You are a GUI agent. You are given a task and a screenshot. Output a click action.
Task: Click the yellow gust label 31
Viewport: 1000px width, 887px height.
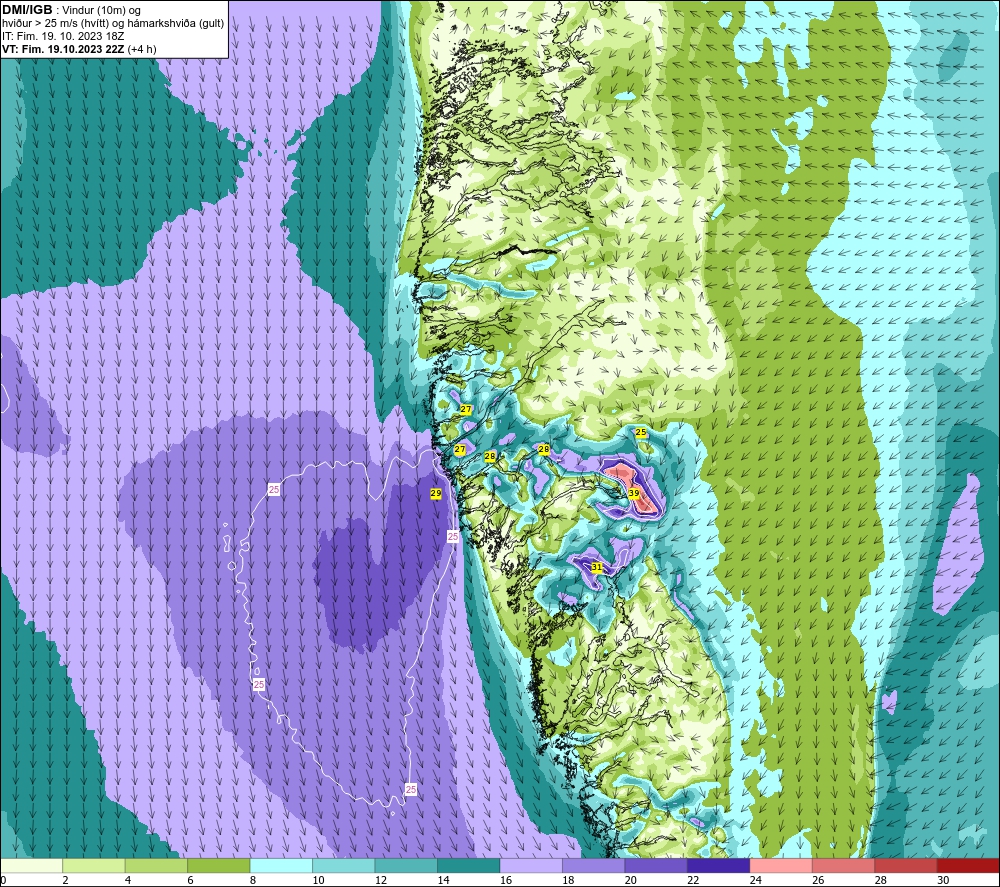coord(597,567)
